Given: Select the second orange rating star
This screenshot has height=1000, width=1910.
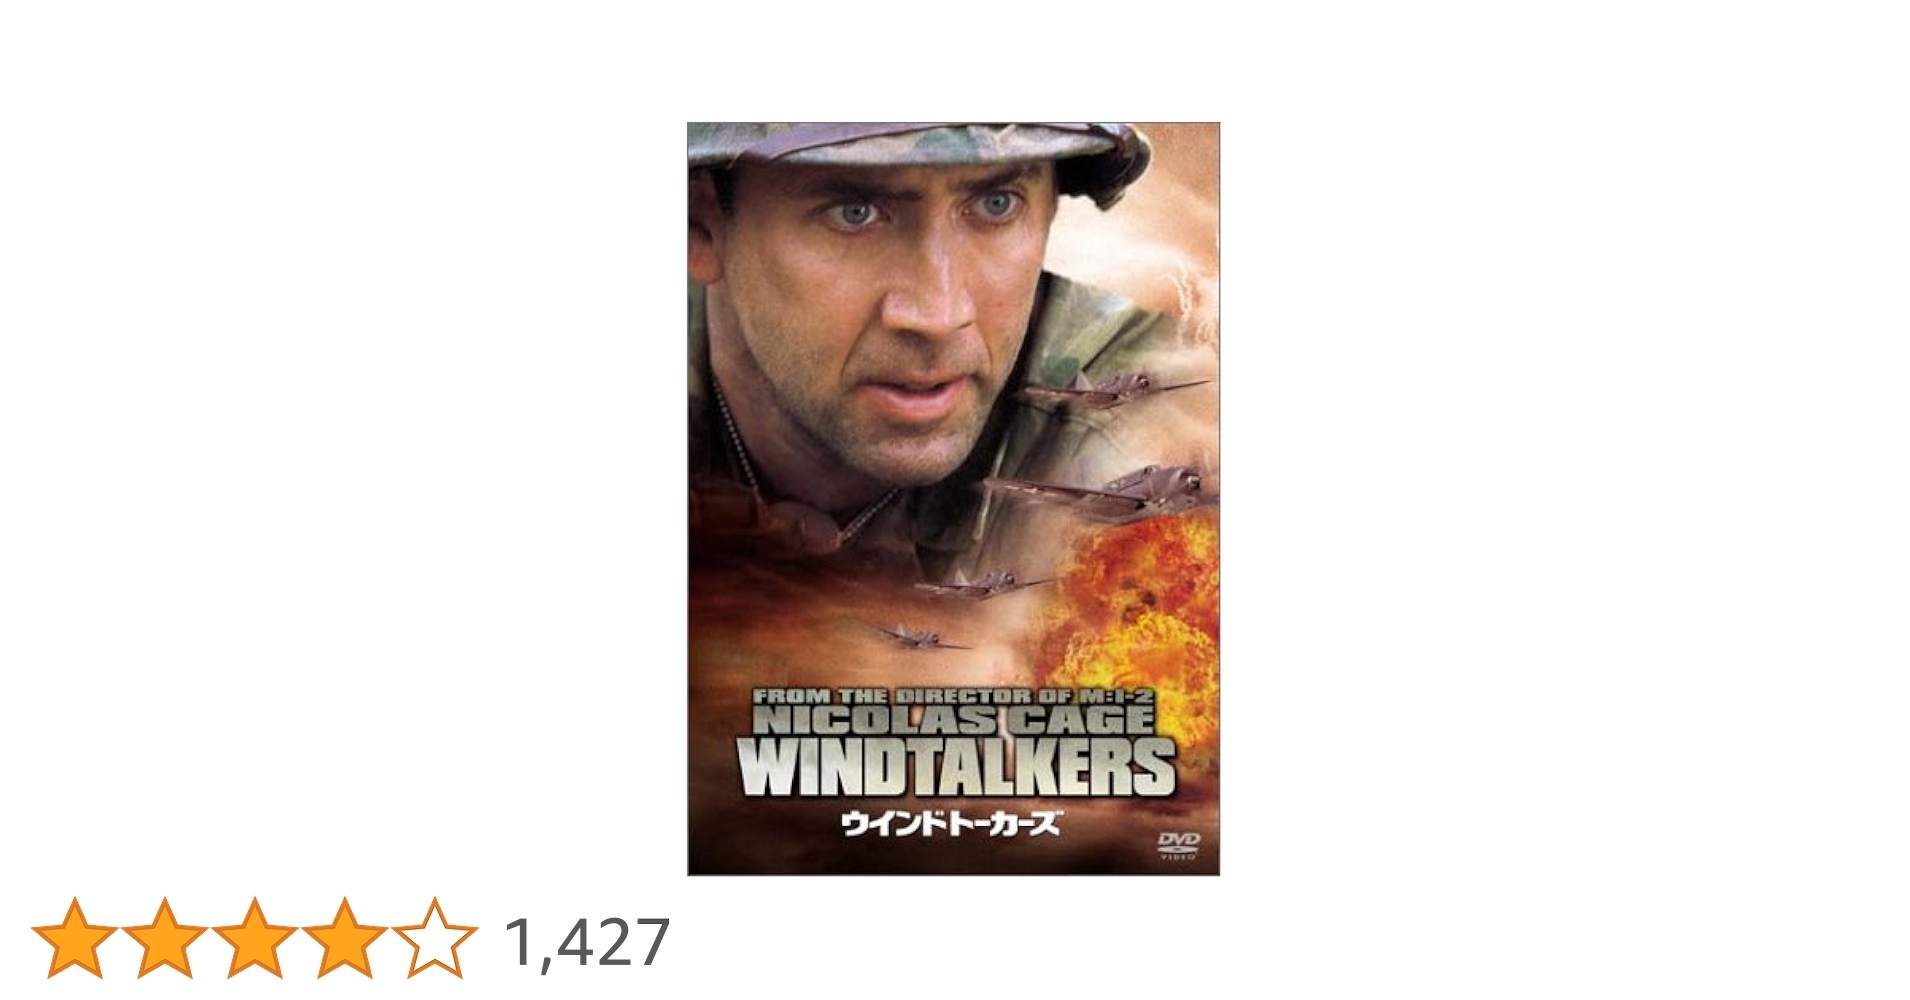Looking at the screenshot, I should point(165,938).
